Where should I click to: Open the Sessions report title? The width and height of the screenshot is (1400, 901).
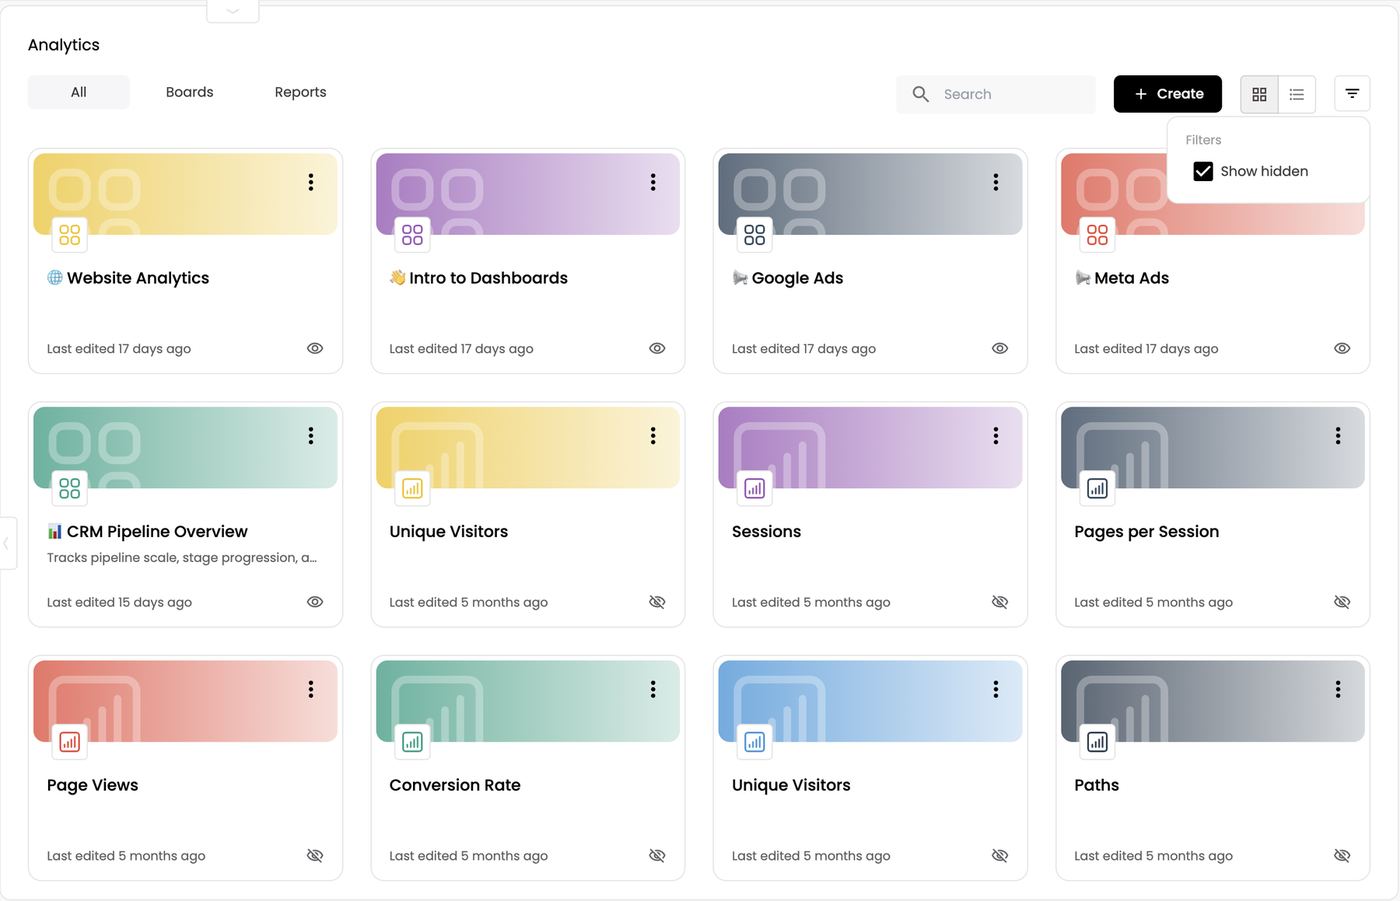point(766,532)
